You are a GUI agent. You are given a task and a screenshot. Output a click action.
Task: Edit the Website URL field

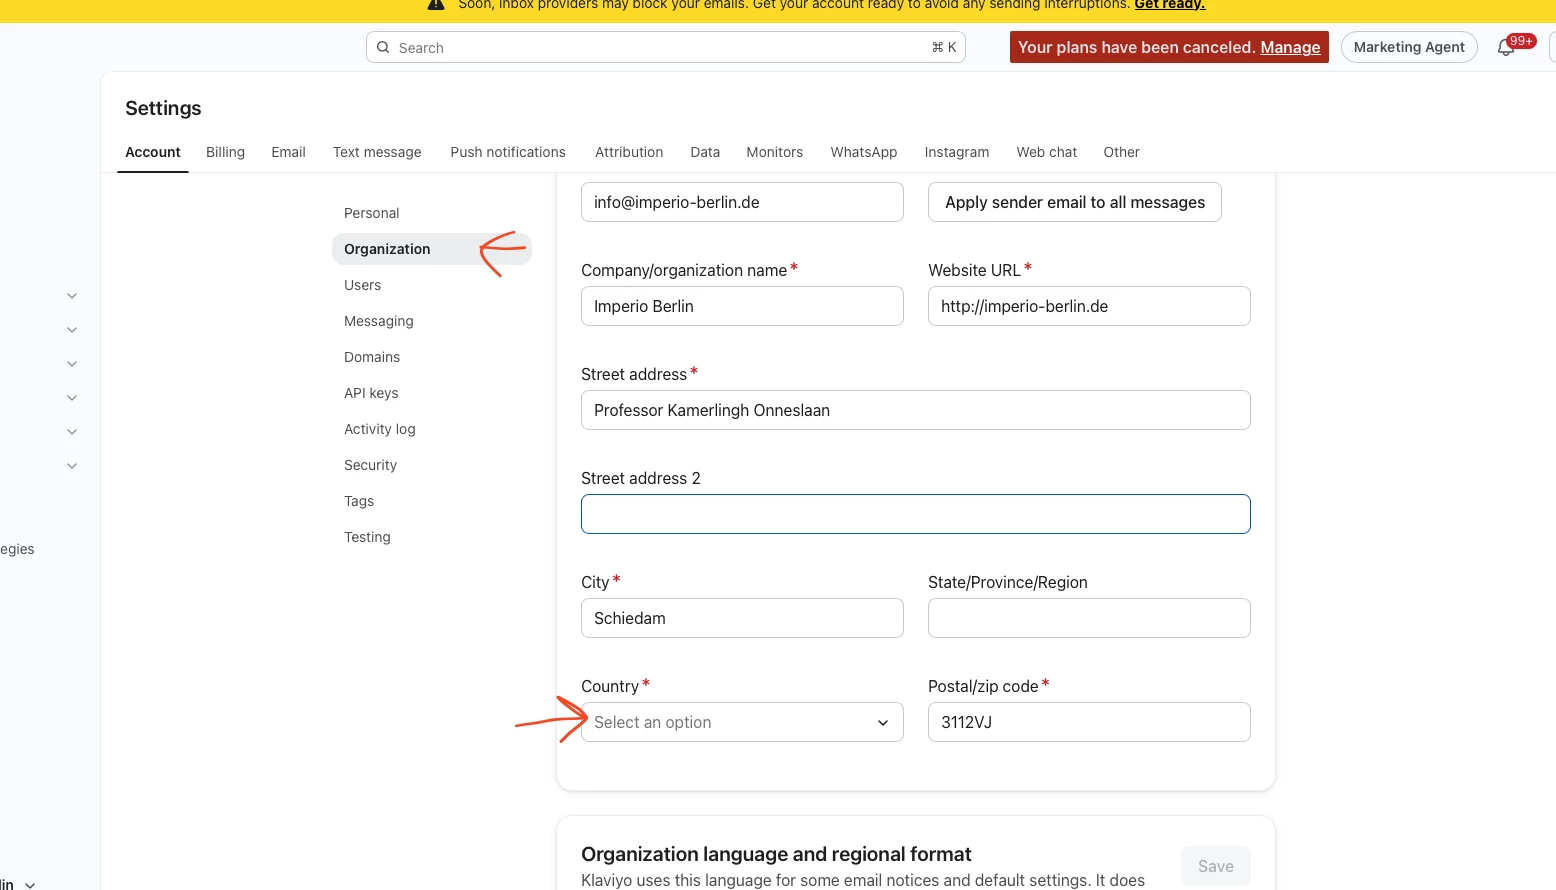[x=1089, y=306]
